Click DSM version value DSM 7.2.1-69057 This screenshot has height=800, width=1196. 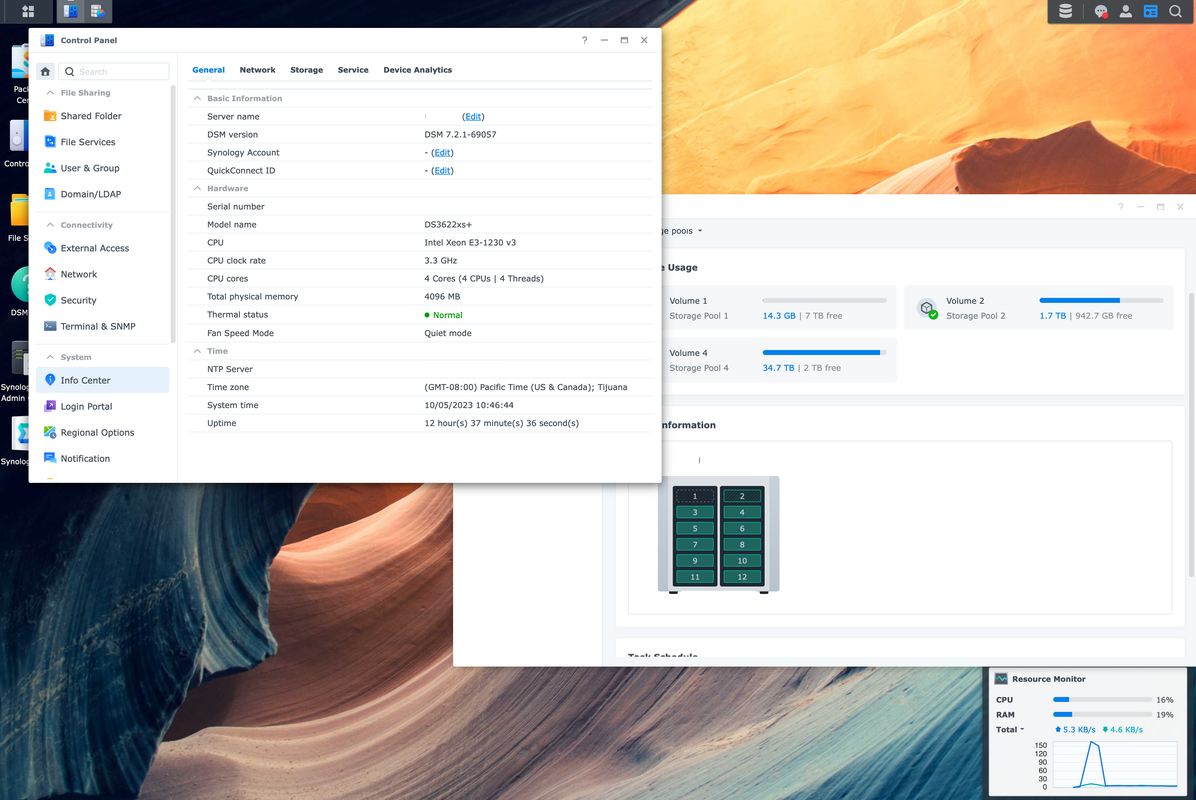click(x=460, y=135)
